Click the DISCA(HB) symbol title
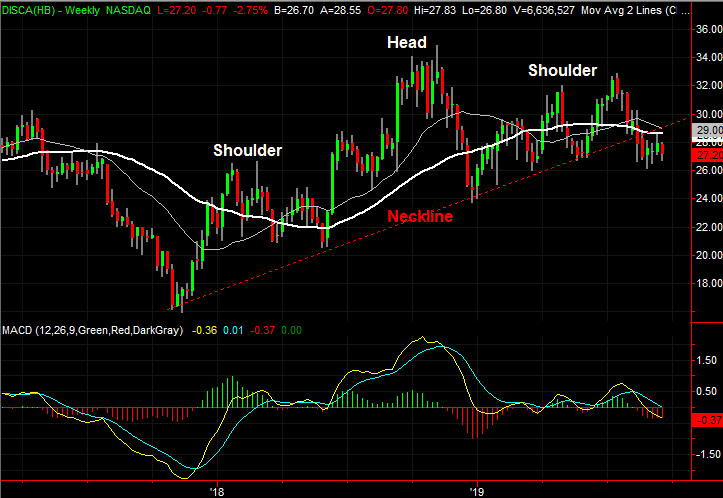 pyautogui.click(x=27, y=10)
